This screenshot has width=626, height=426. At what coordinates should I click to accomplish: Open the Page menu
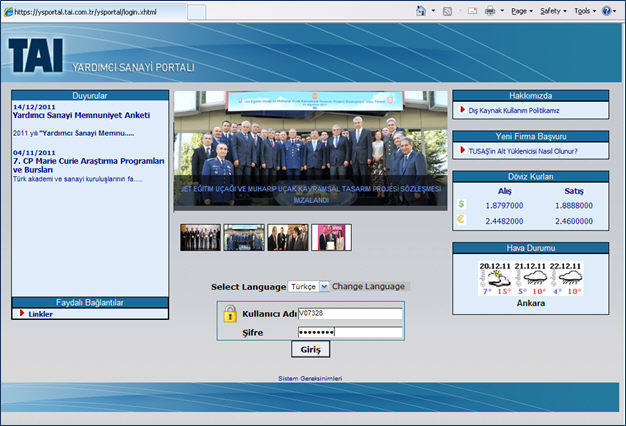click(x=522, y=11)
